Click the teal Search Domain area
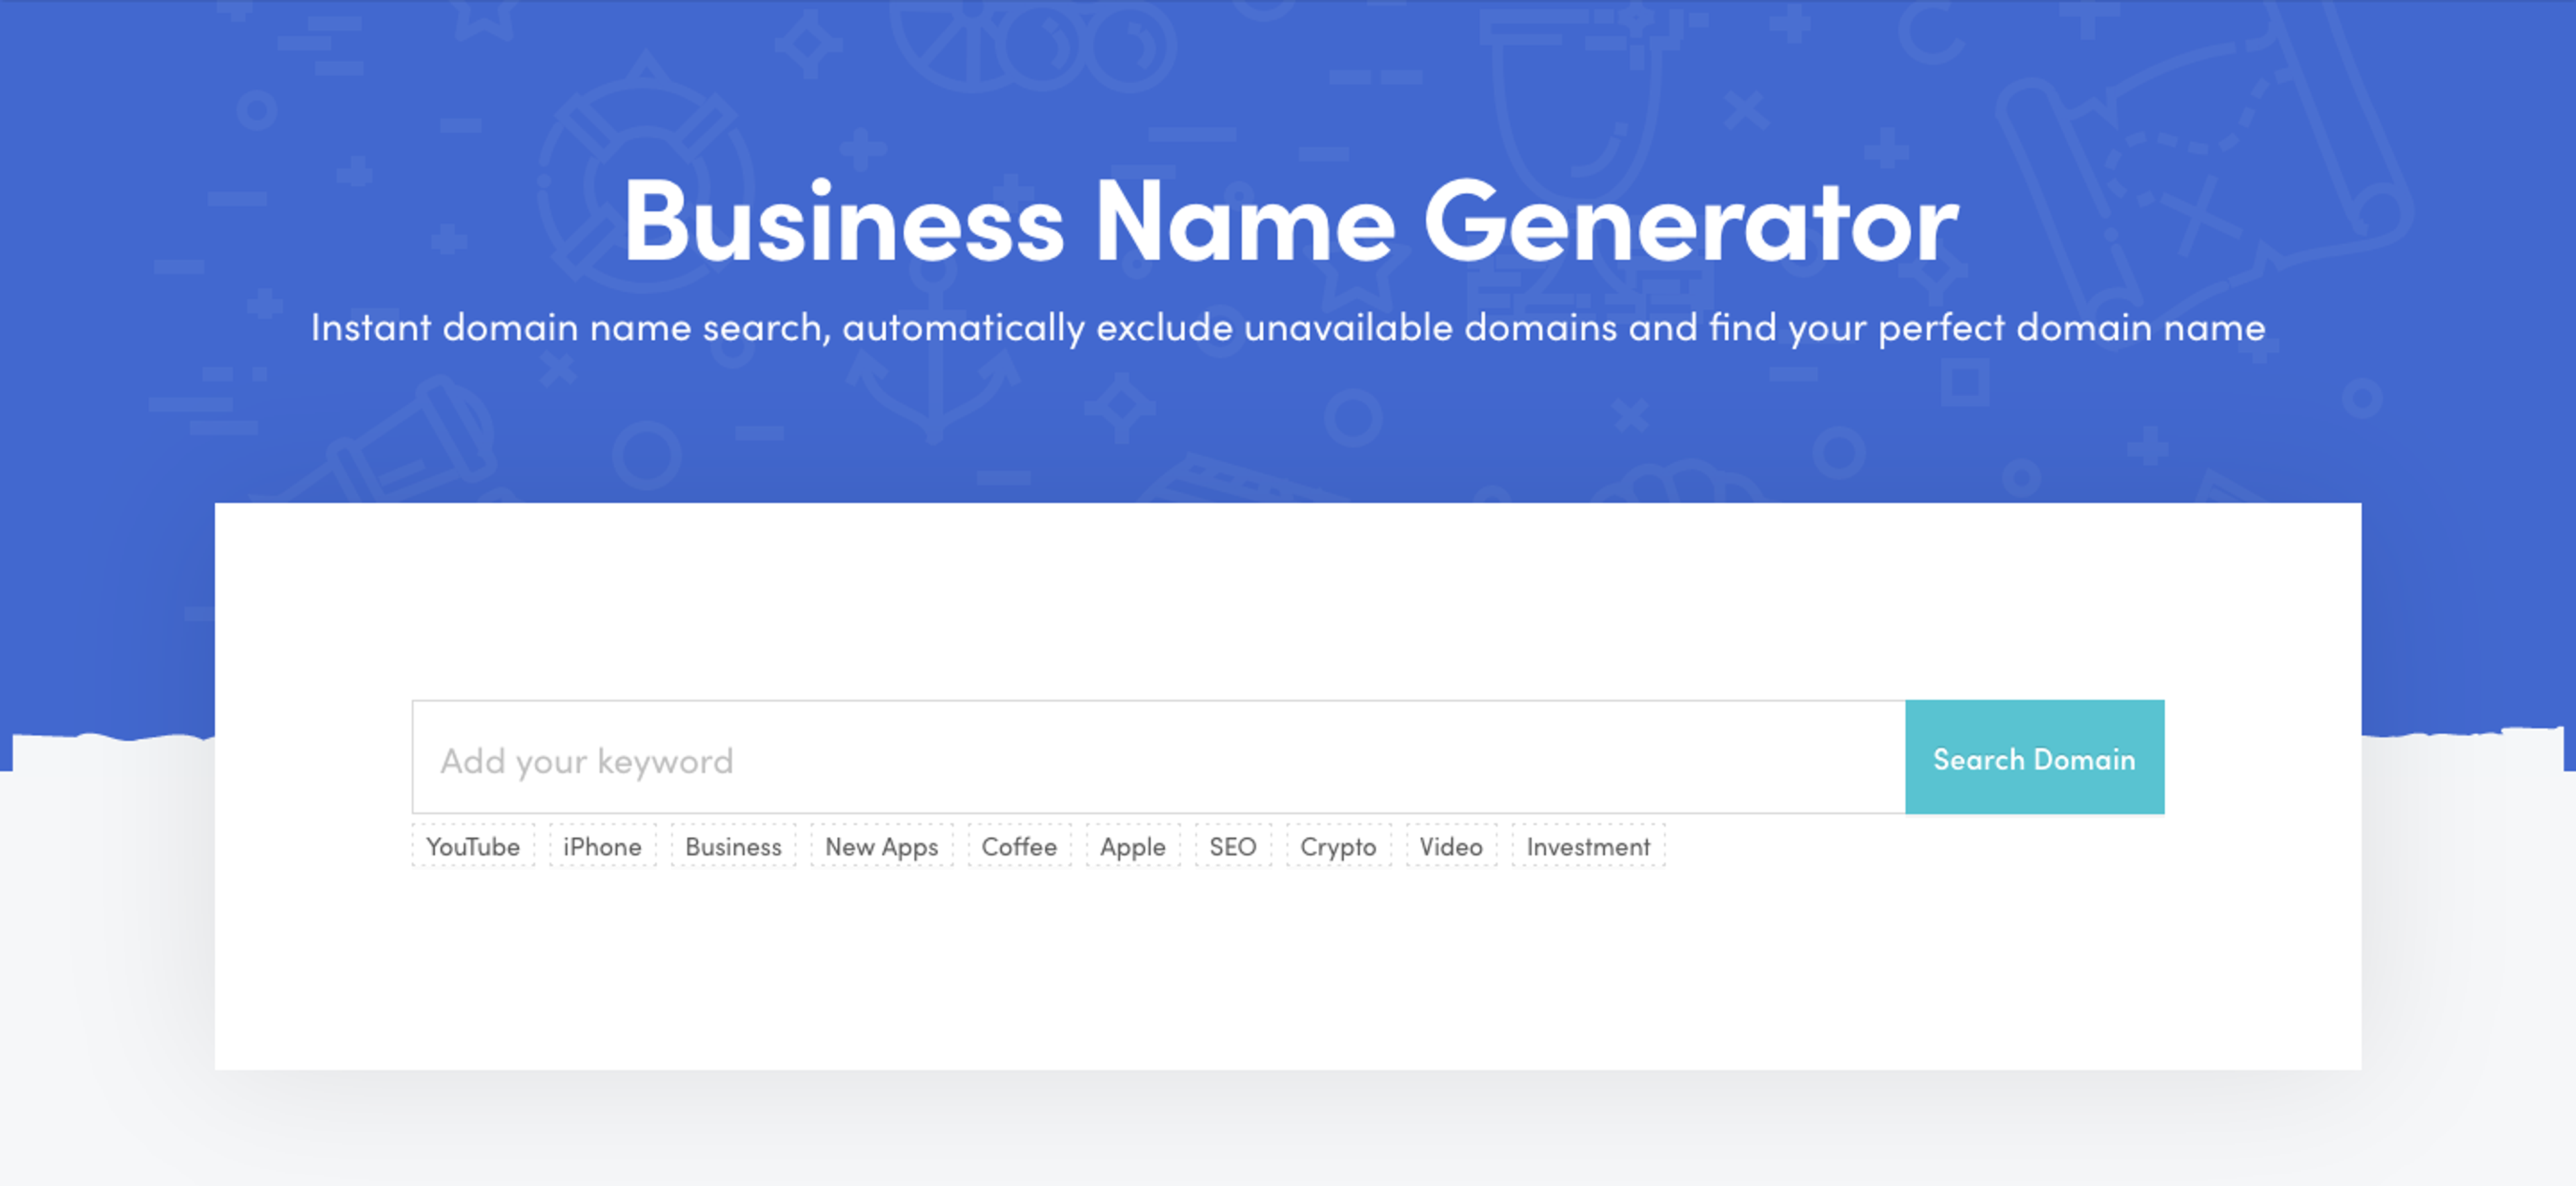The width and height of the screenshot is (2576, 1186). click(x=2034, y=758)
